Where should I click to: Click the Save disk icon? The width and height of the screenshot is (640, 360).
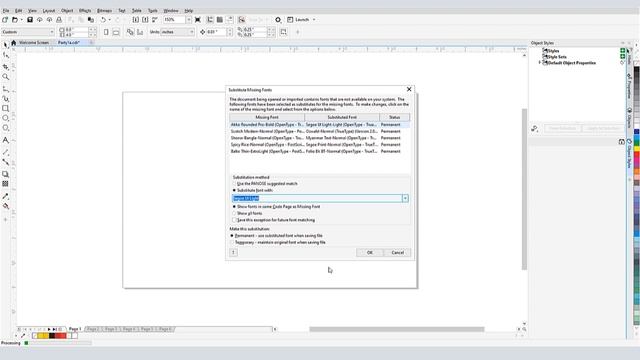click(30, 20)
